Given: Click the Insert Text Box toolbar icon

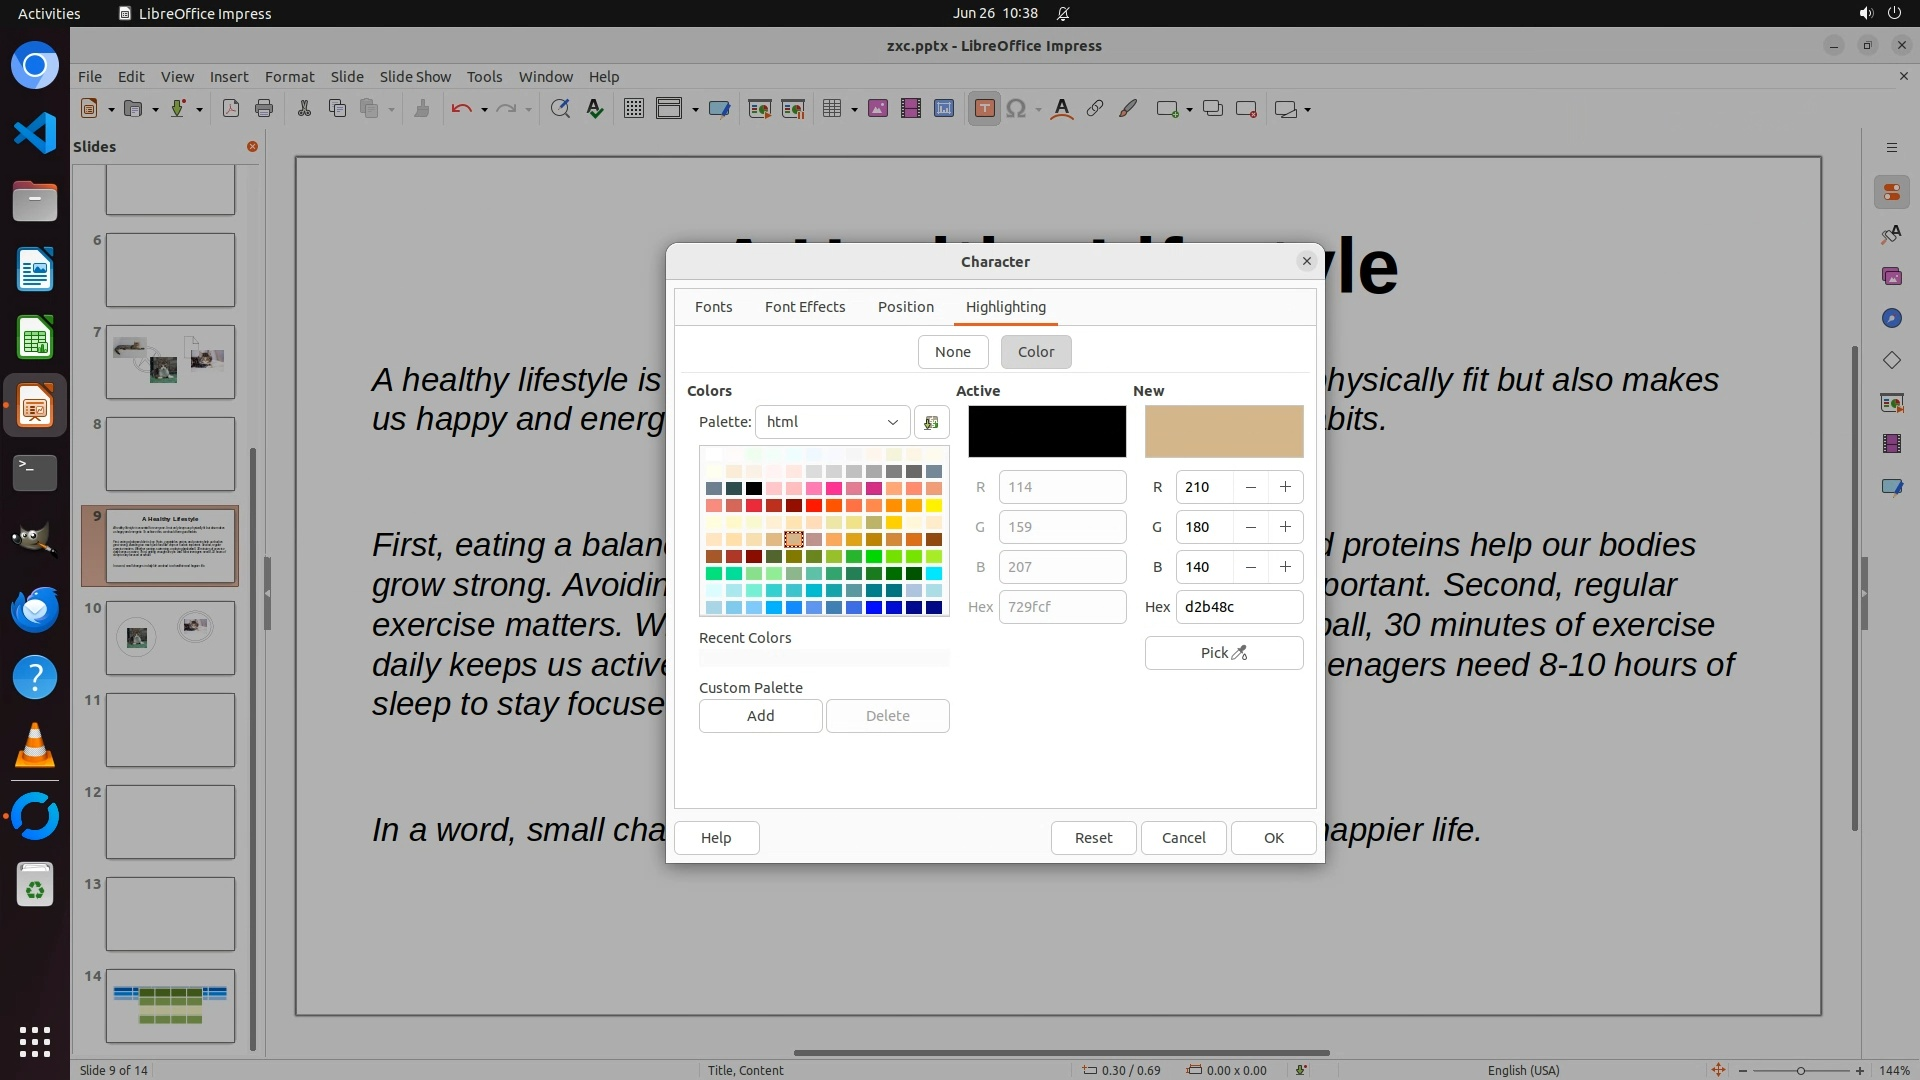Looking at the screenshot, I should click(984, 109).
